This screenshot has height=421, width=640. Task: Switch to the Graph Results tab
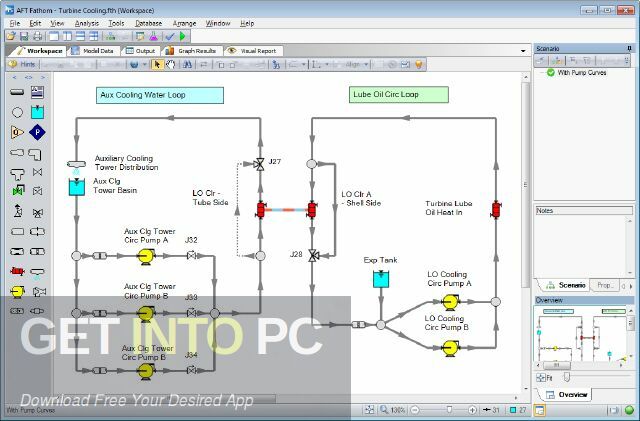point(191,51)
